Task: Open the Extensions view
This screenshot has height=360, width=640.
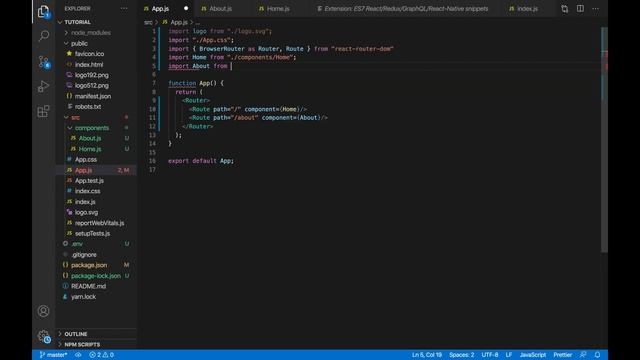Action: pos(43,111)
